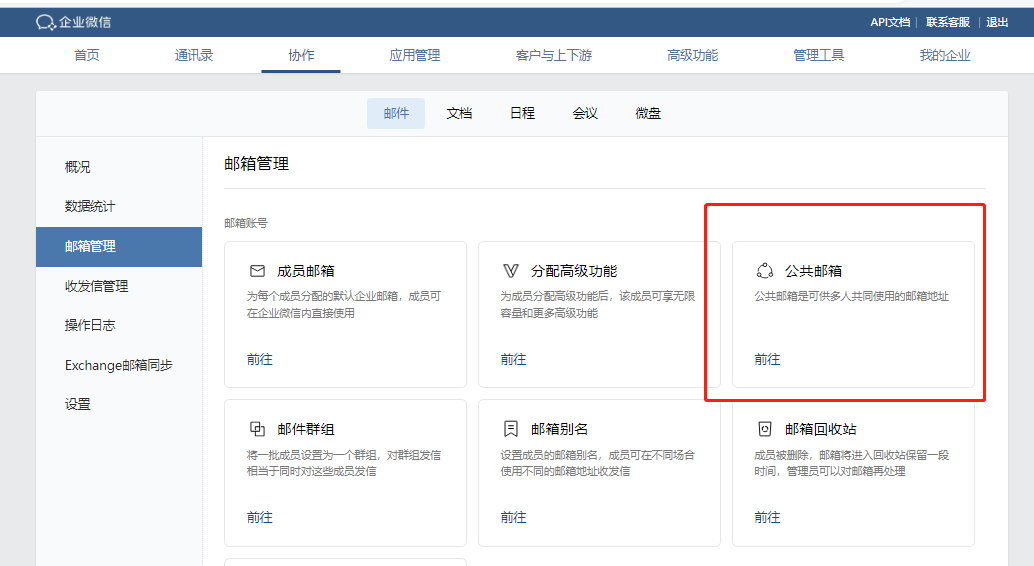The height and width of the screenshot is (566, 1034).
Task: Switch to the 微盘 sub-tab
Action: [648, 114]
